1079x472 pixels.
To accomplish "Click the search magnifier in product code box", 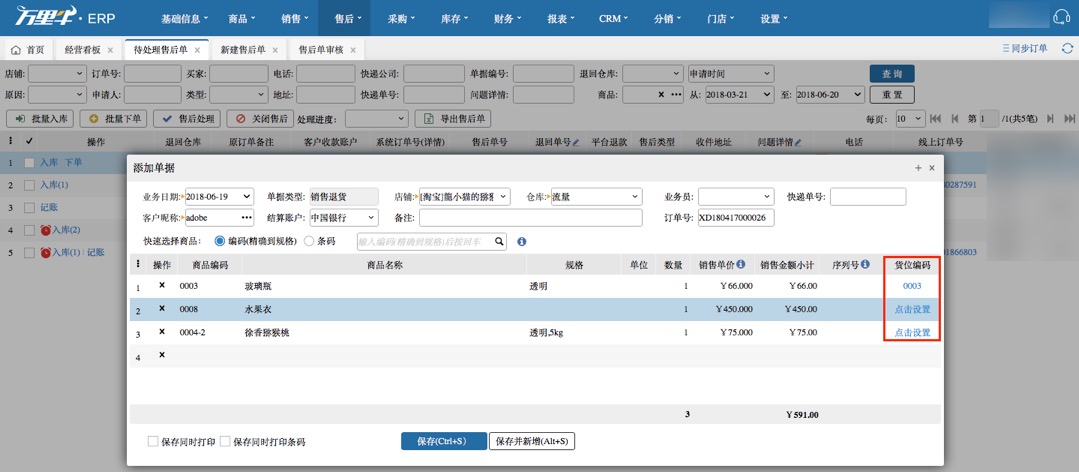I will tap(500, 242).
